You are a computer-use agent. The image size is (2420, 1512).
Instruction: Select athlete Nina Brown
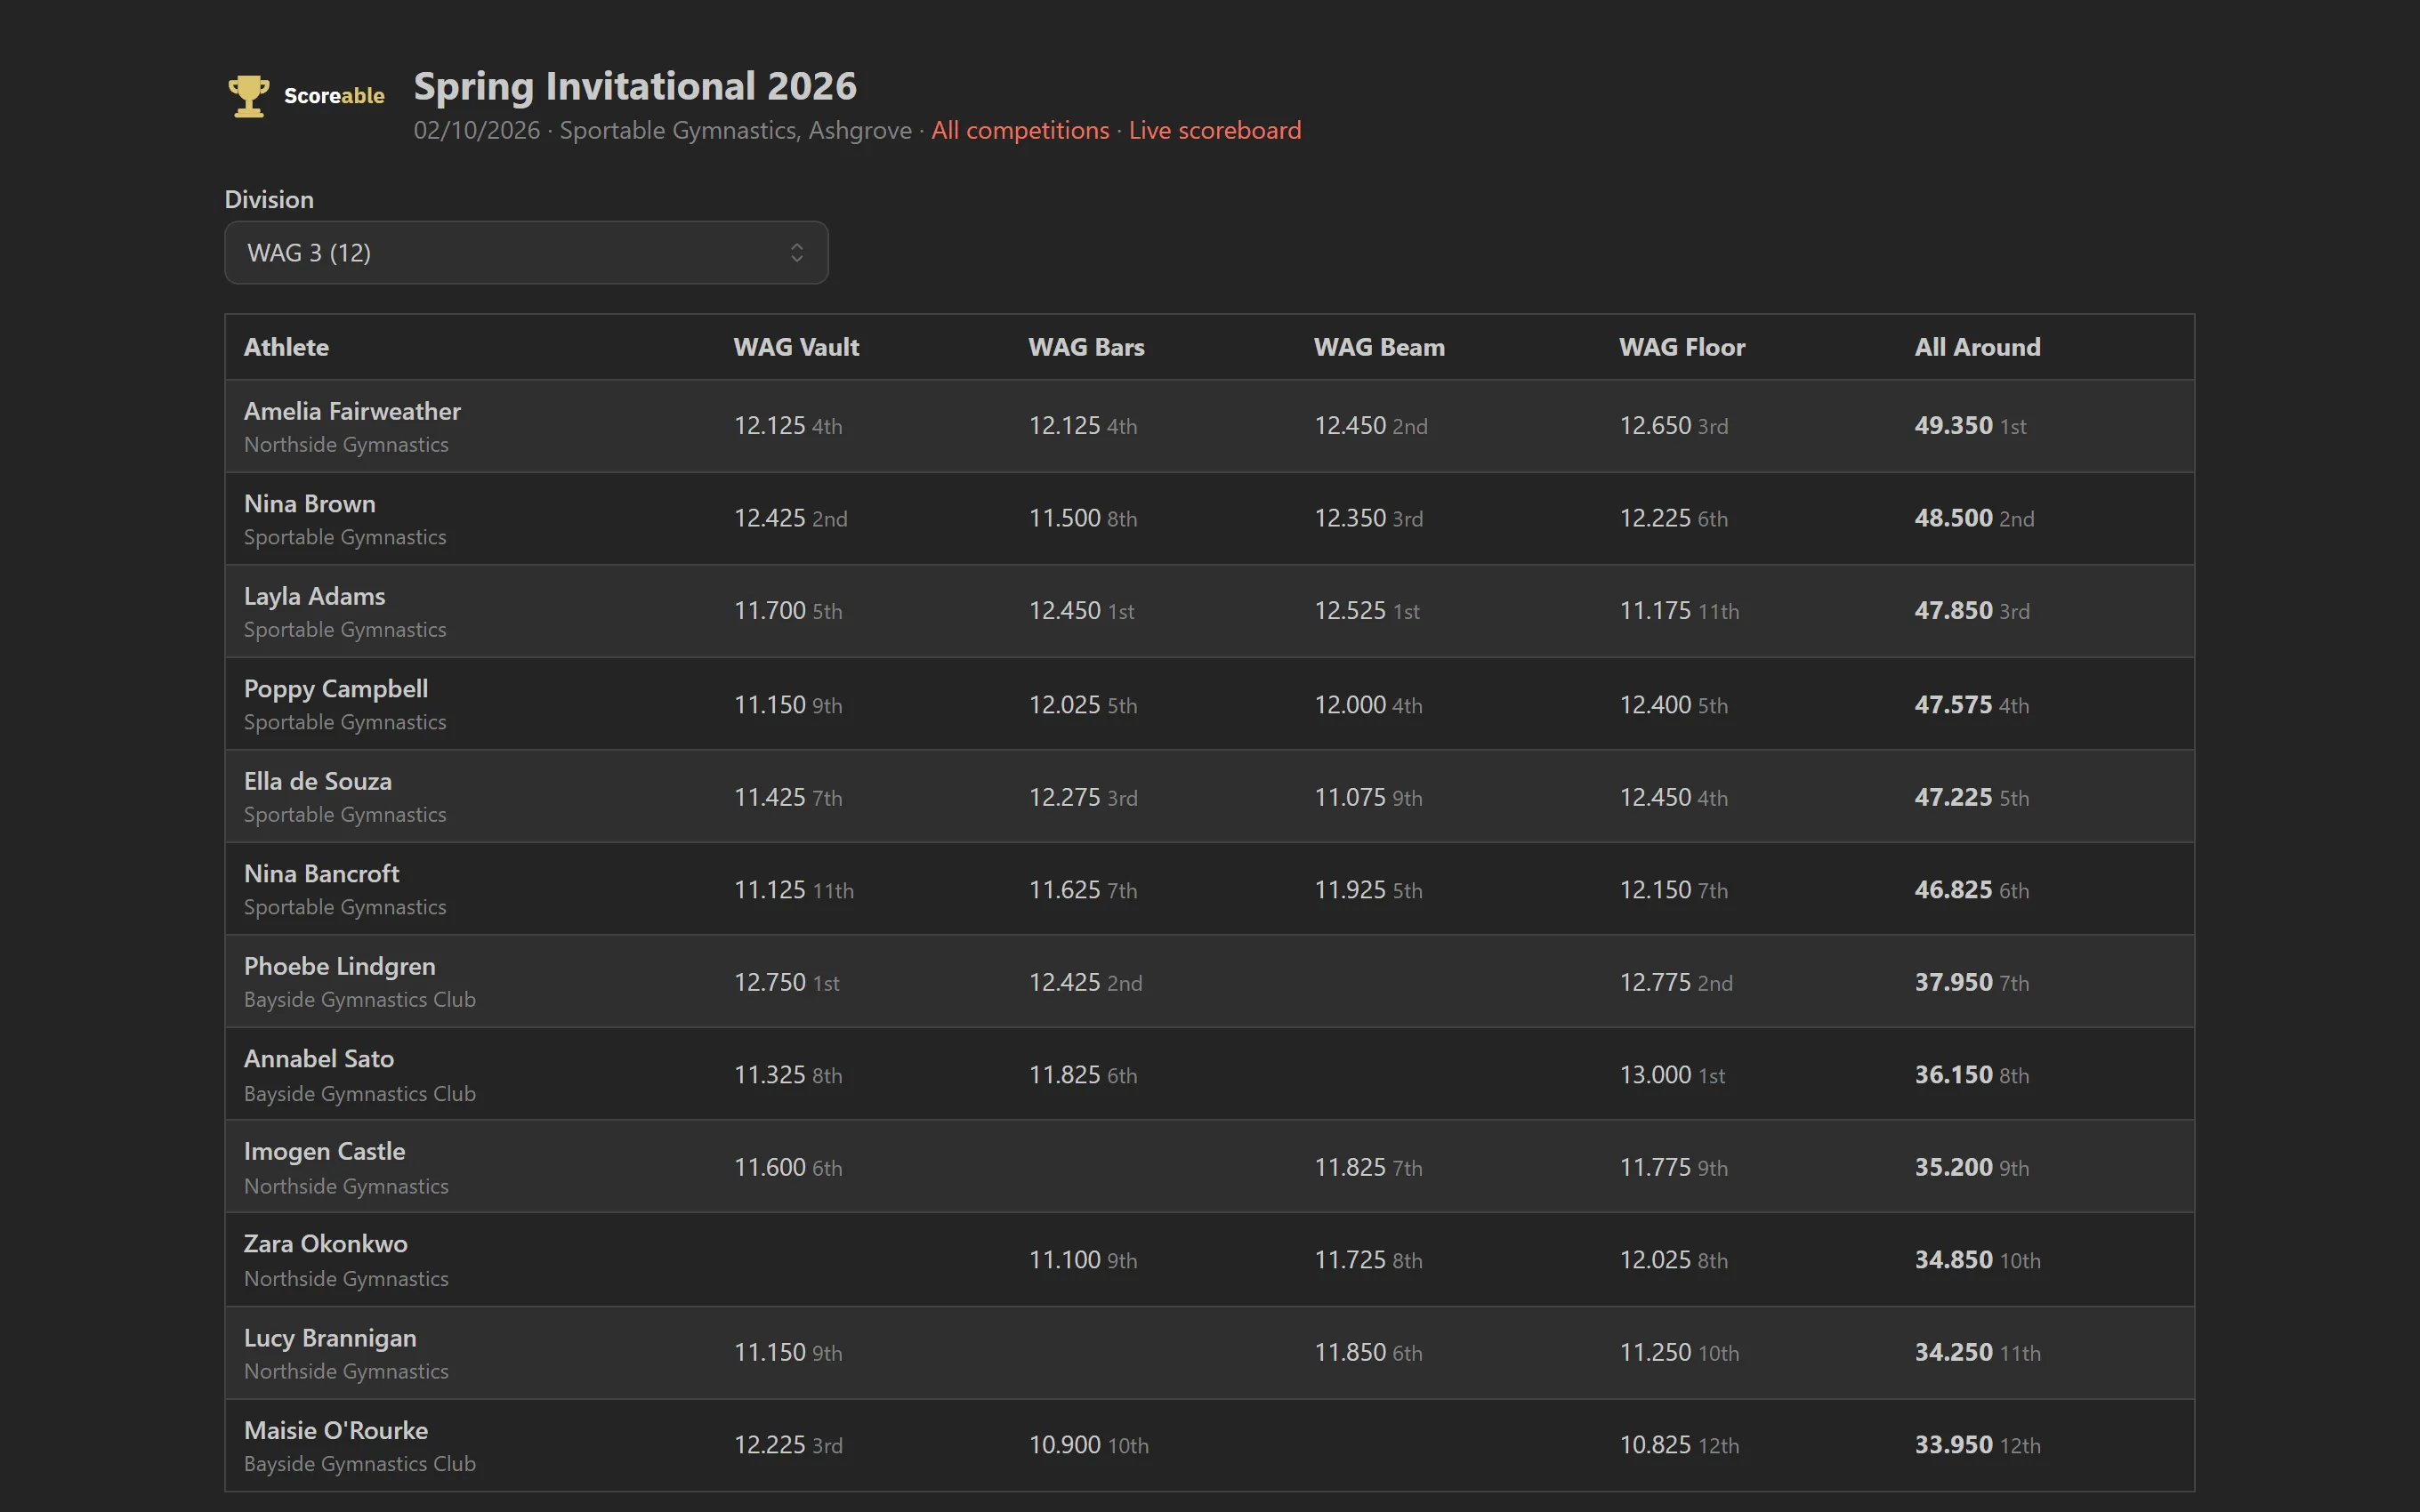coord(310,504)
